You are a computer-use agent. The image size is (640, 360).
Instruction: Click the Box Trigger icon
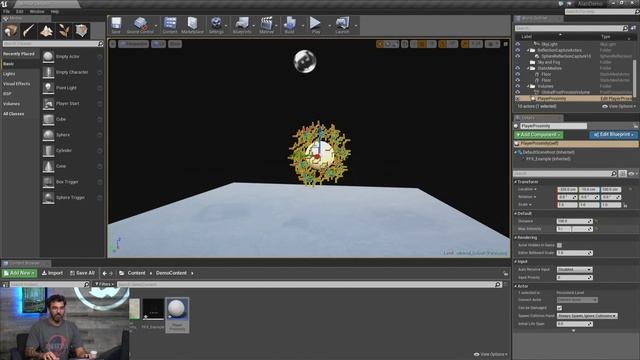[x=48, y=182]
